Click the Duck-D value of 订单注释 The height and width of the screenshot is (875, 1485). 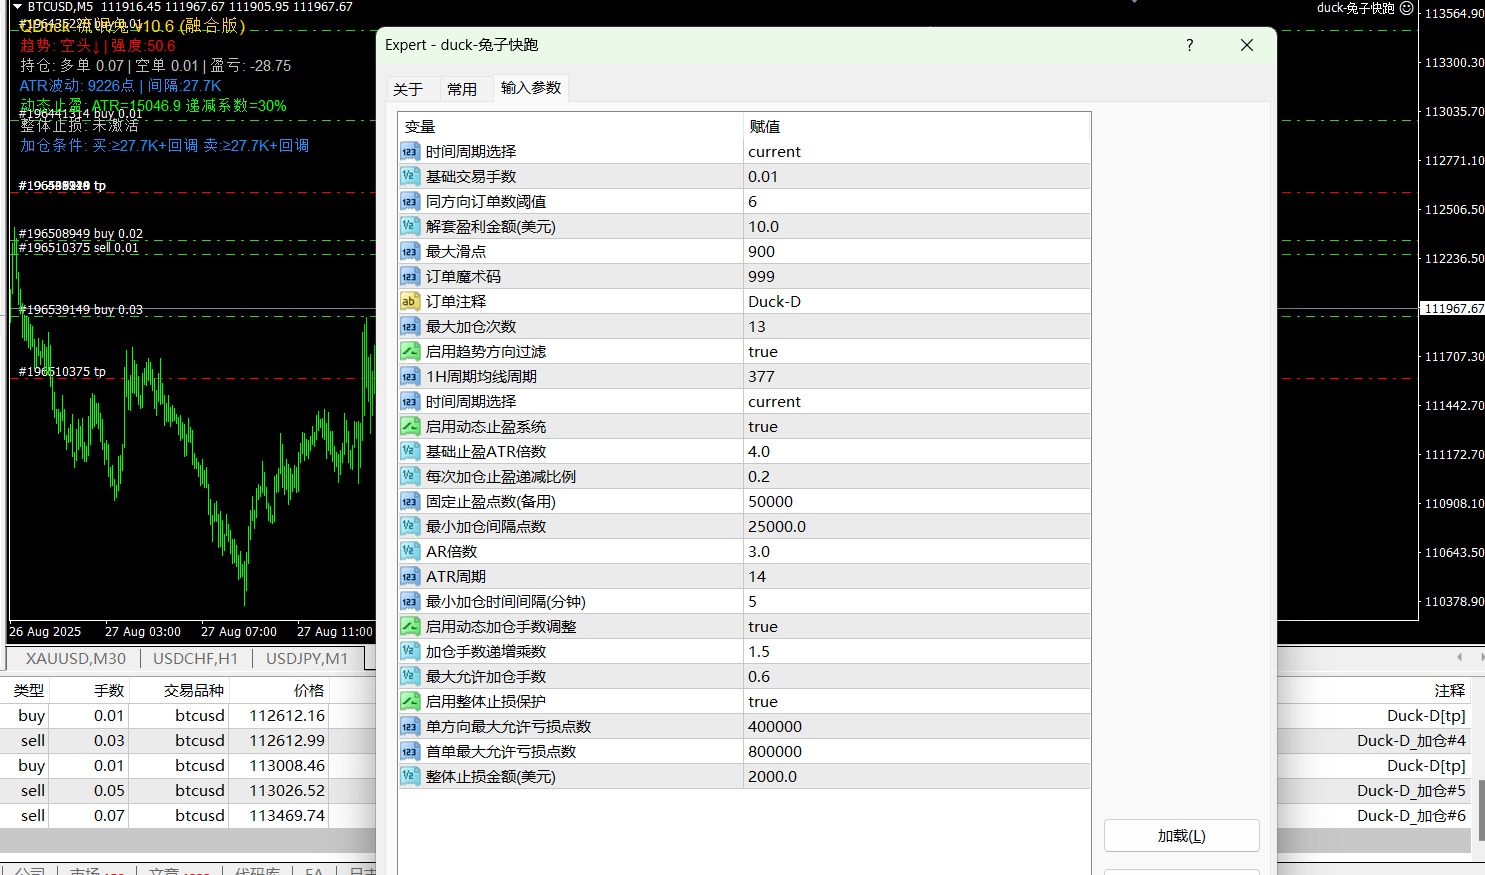click(917, 301)
